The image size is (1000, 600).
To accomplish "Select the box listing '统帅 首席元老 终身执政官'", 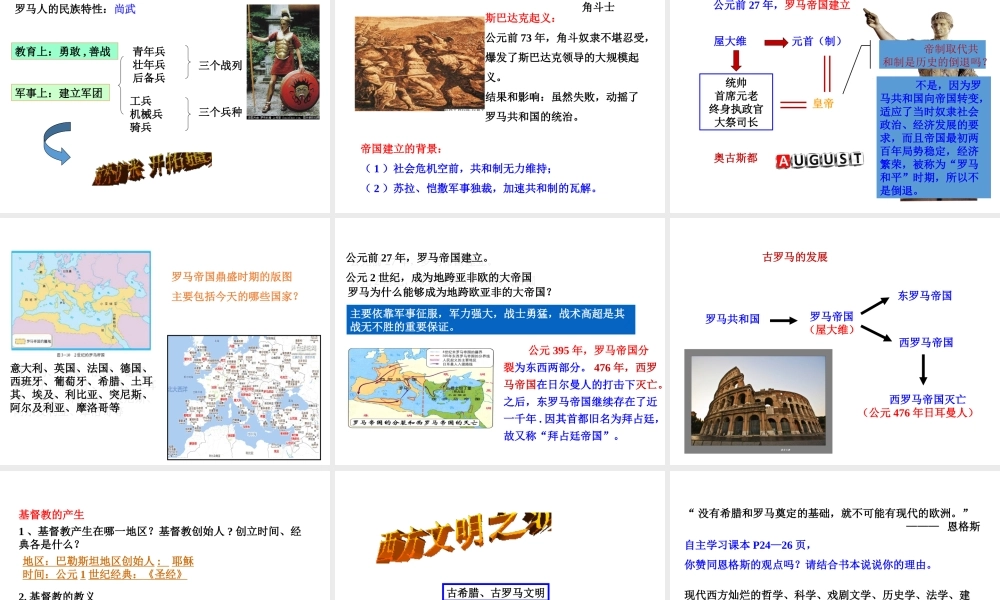I will point(736,102).
